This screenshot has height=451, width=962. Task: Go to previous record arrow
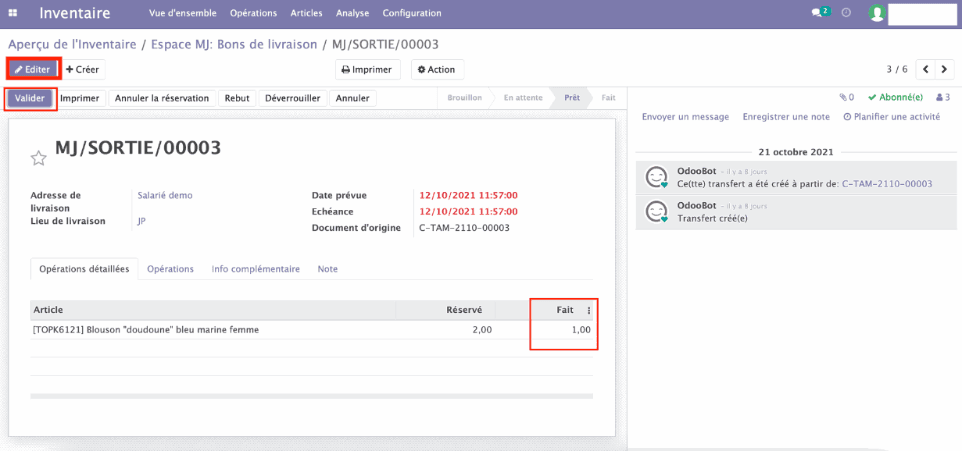click(926, 69)
